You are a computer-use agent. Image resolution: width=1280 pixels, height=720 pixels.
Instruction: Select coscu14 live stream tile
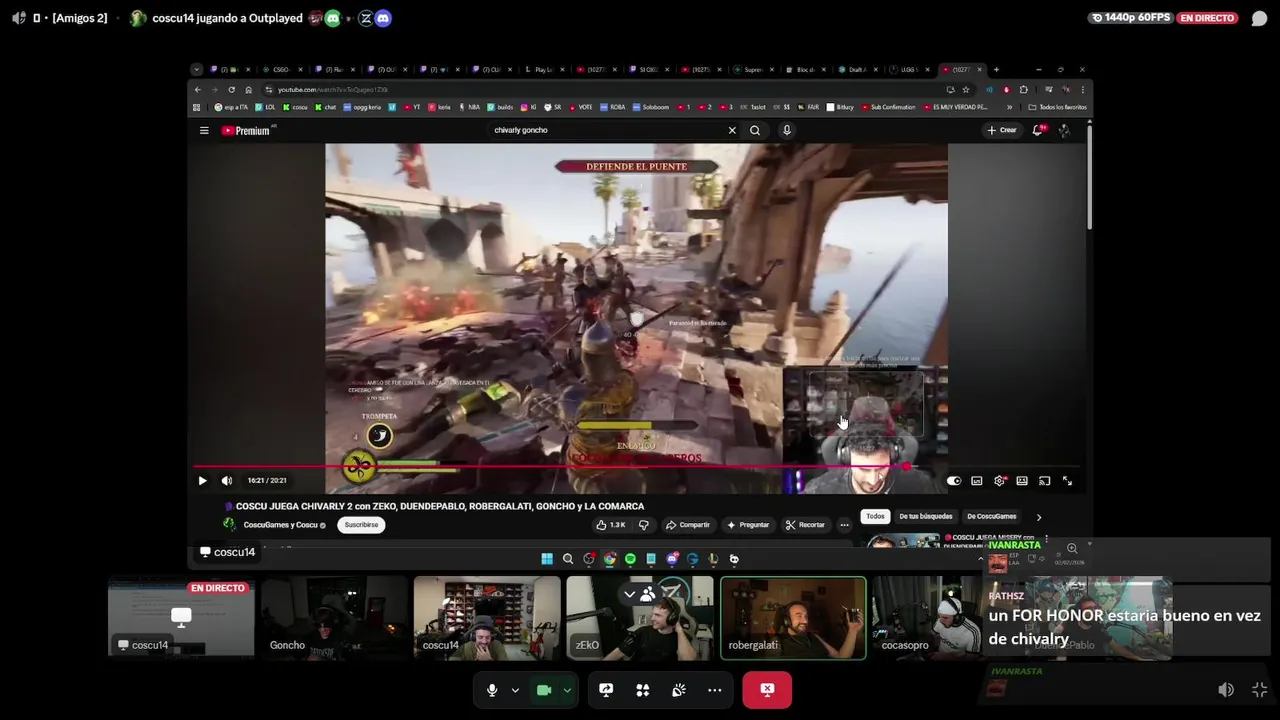pos(181,617)
